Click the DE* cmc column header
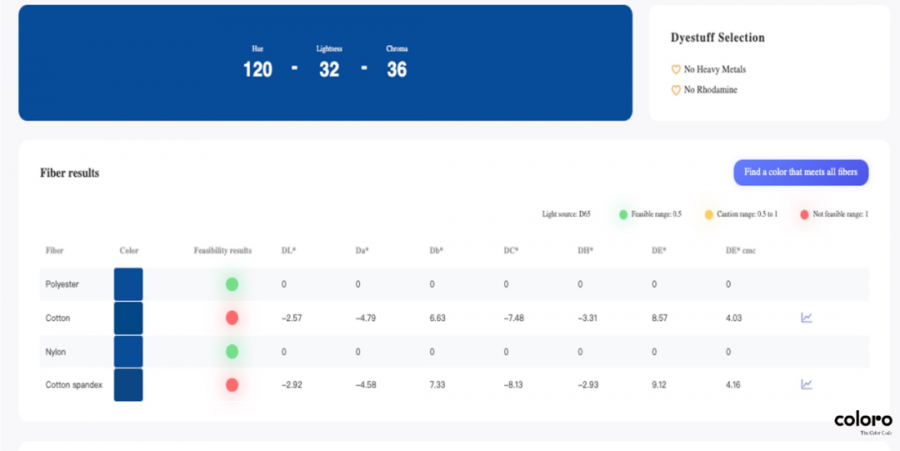This screenshot has height=451, width=900. pyautogui.click(x=740, y=251)
